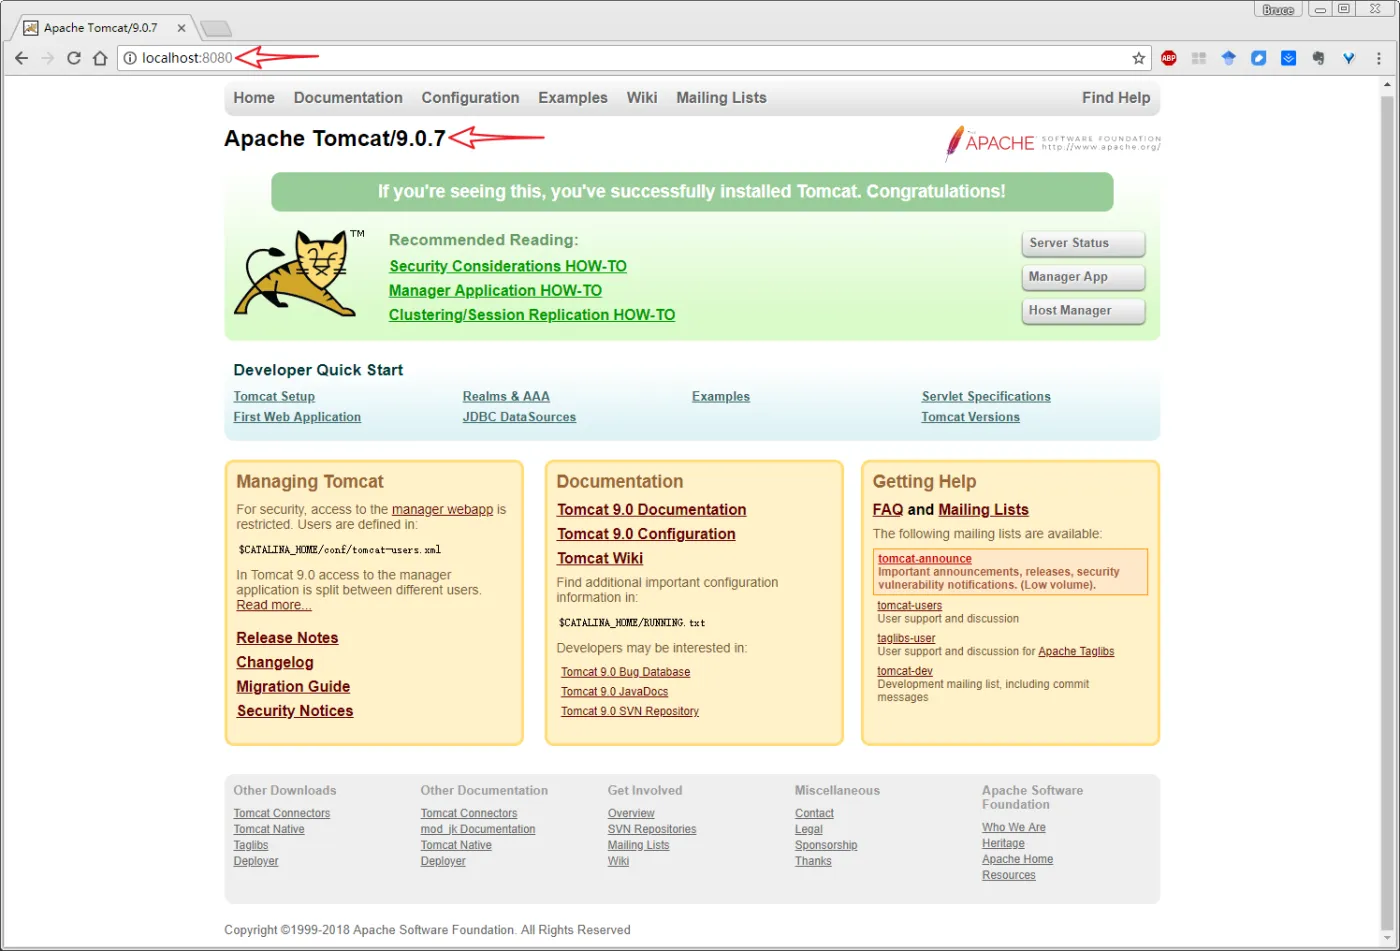Open Find Help in the navigation bar
Screen dimensions: 1400x951
pyautogui.click(x=1116, y=98)
